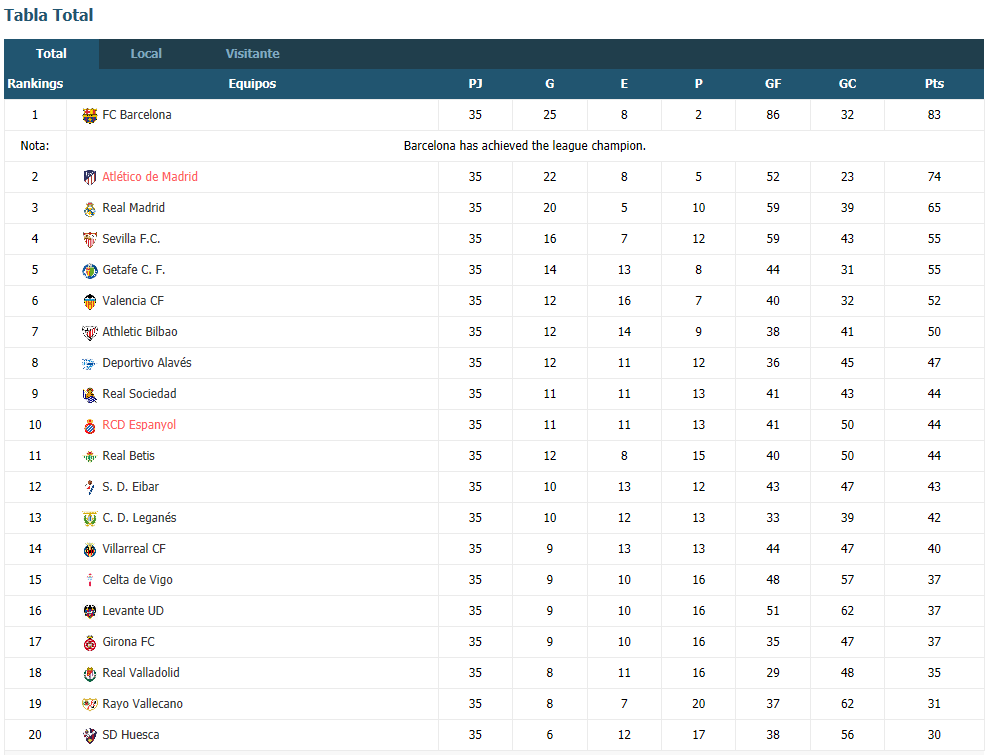This screenshot has height=755, width=992.
Task: Open the Sevilla F.C. team link
Action: click(131, 239)
